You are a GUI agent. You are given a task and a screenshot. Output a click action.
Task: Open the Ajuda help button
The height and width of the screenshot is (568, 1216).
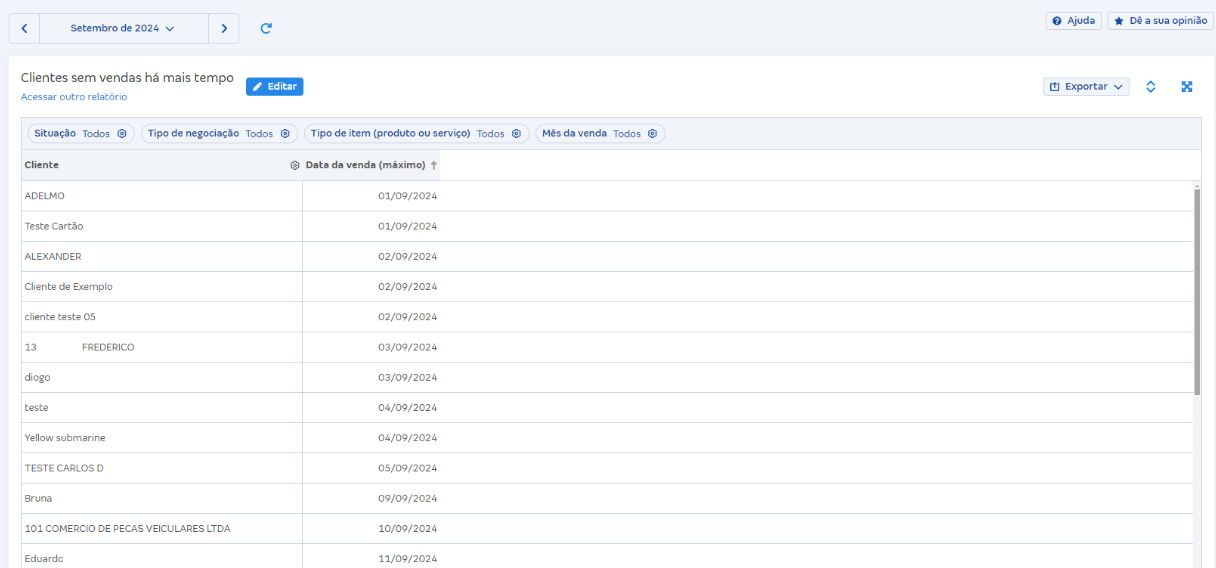(x=1073, y=21)
